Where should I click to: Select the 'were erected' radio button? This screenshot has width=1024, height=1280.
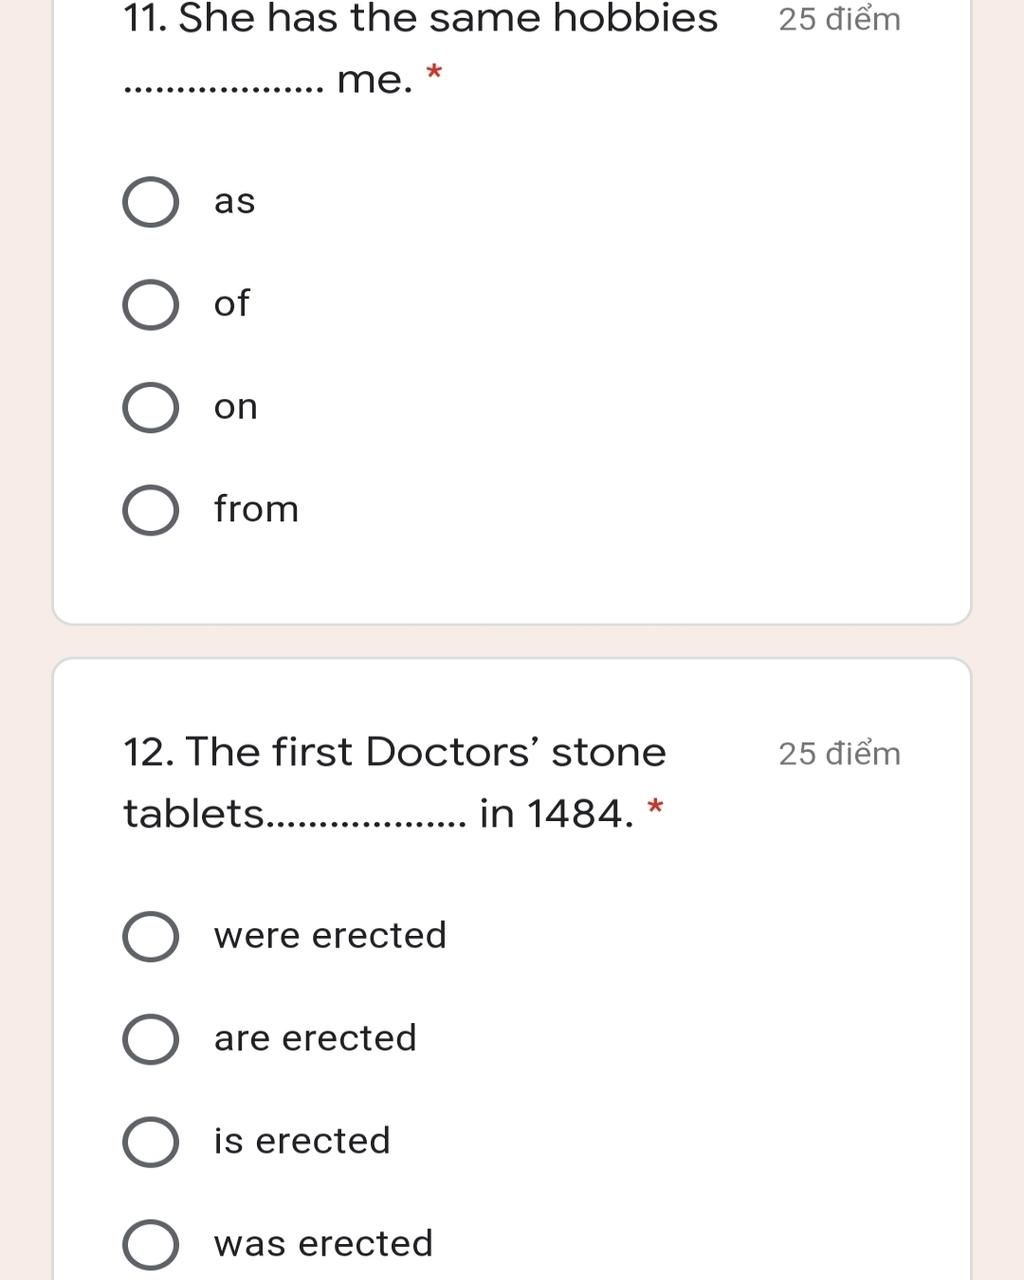(x=151, y=937)
